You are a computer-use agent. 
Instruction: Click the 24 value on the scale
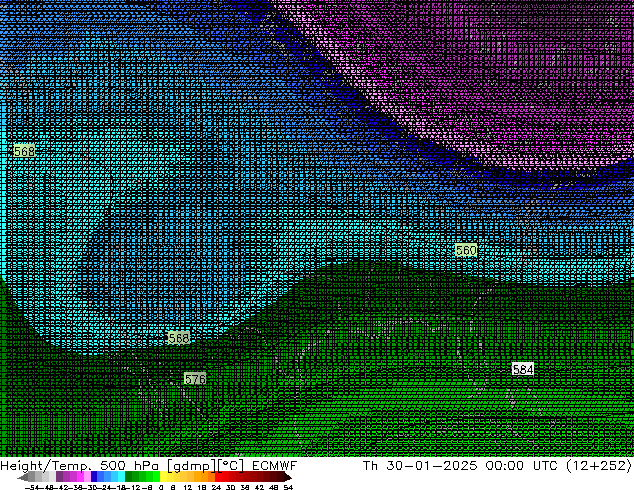coord(216,487)
